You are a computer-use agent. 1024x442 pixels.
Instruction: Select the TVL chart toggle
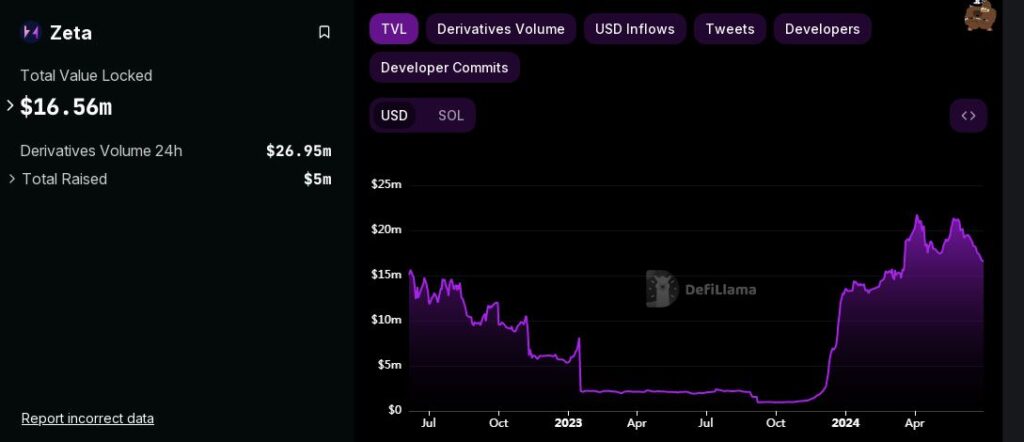394,29
